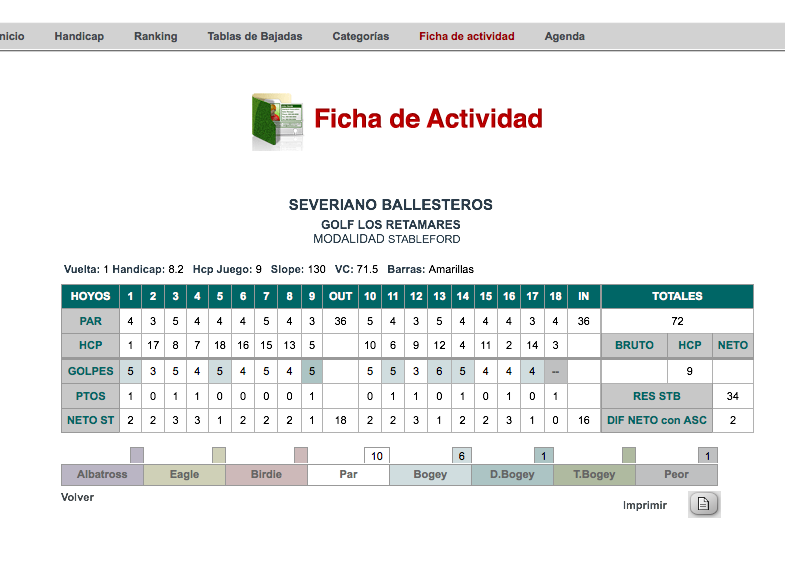The image size is (785, 567).
Task: Click the GOLPES row label
Action: (x=91, y=371)
